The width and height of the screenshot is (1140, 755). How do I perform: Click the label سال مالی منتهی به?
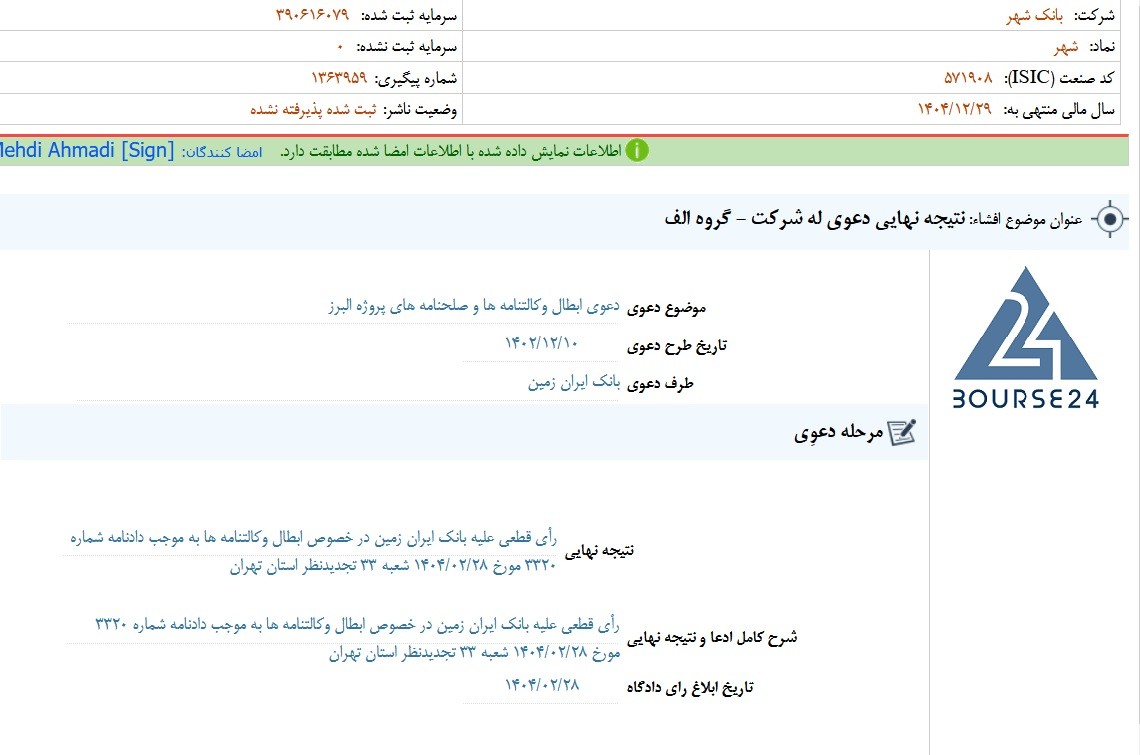point(1059,110)
